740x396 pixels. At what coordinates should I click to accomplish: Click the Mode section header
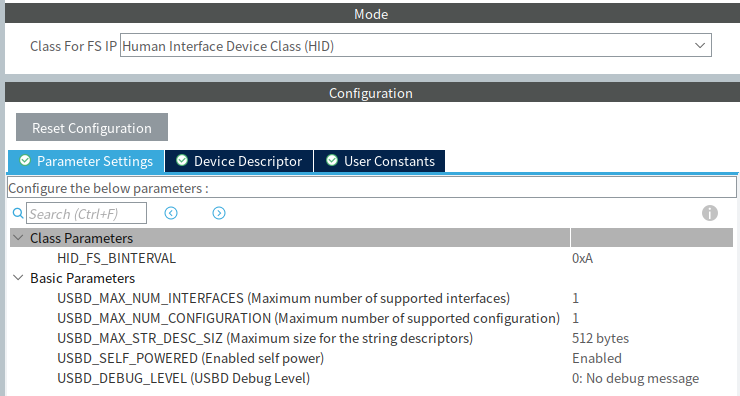[371, 14]
